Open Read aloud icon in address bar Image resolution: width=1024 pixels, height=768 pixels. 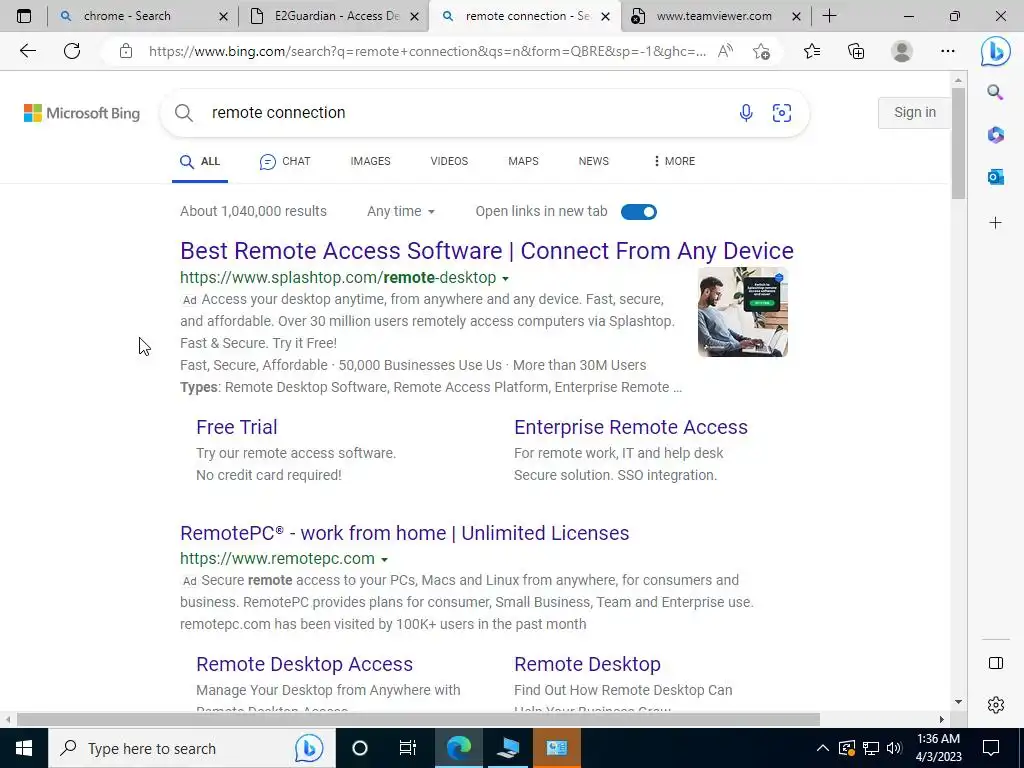(x=725, y=51)
